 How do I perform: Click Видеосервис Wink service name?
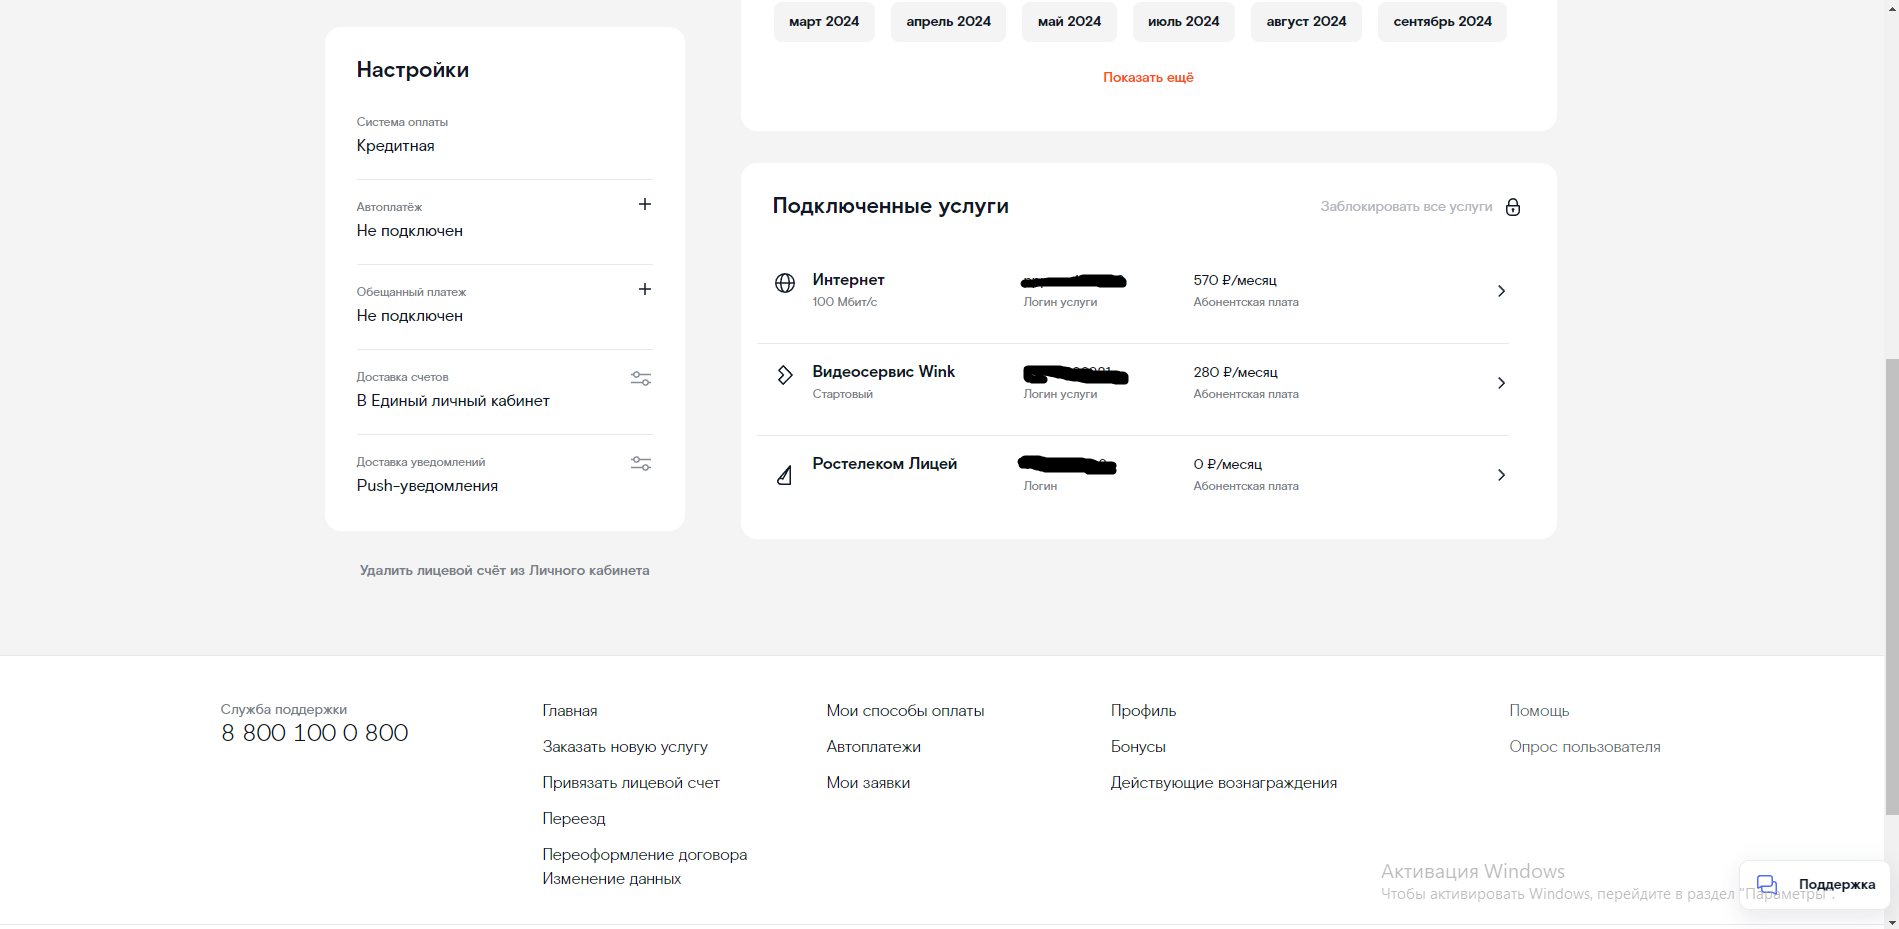click(x=883, y=372)
